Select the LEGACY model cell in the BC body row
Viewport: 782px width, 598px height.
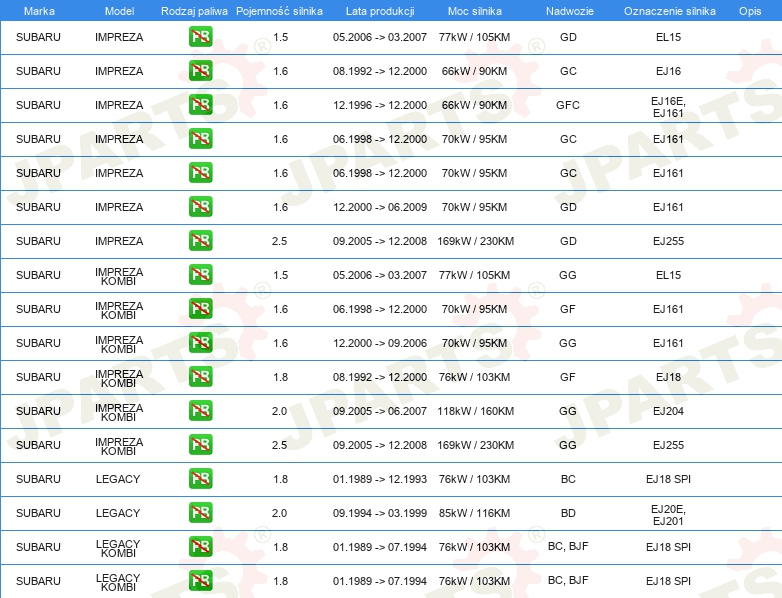pyautogui.click(x=118, y=479)
